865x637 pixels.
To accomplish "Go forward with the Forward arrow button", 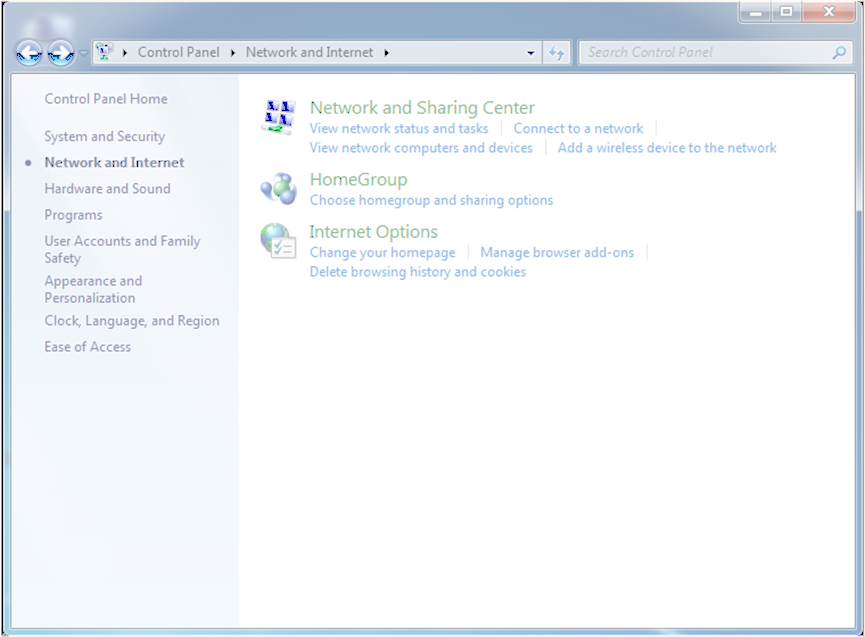I will tap(61, 53).
